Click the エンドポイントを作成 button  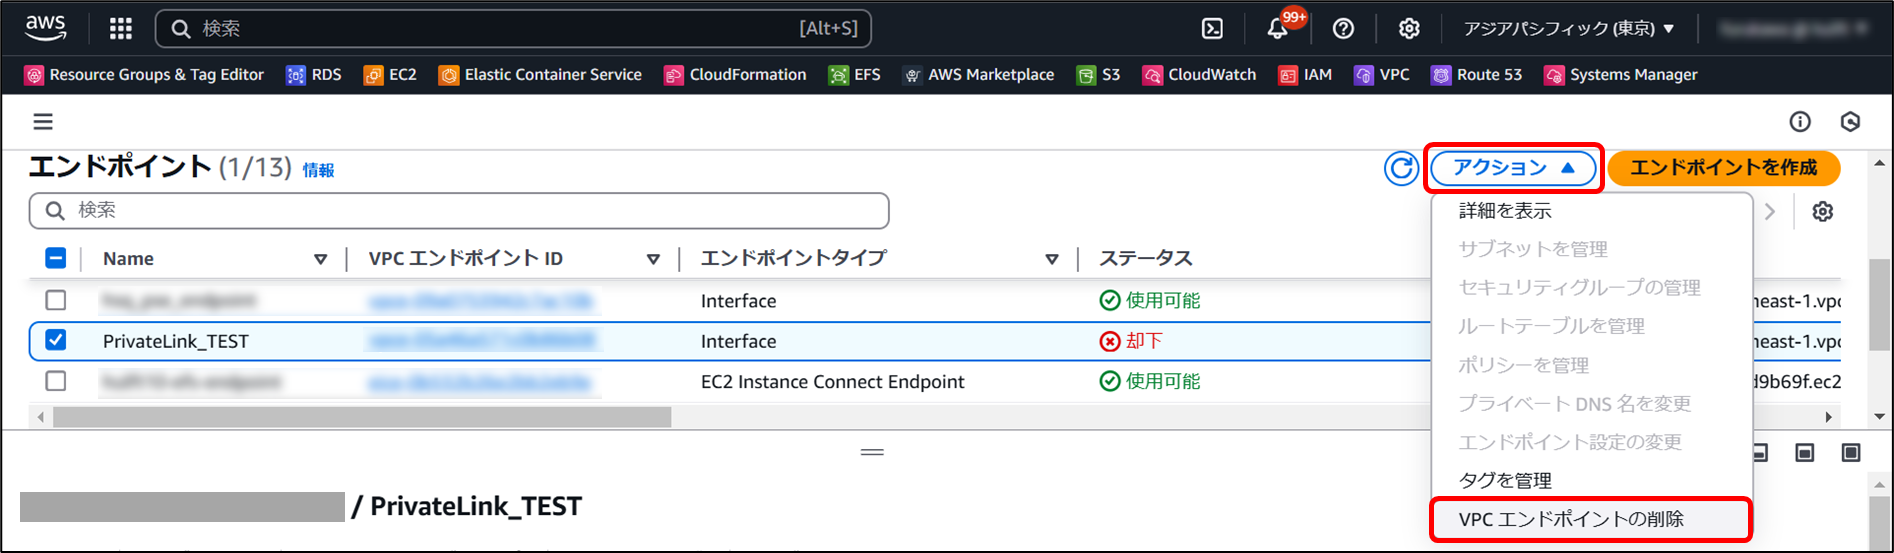pos(1724,168)
